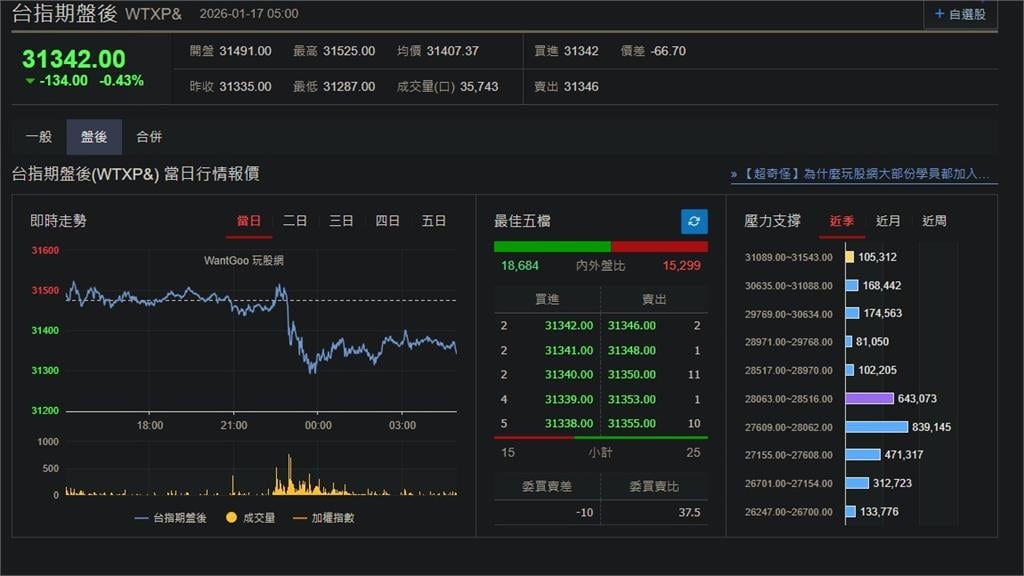Viewport: 1024px width, 576px height.
Task: Open the 超奇怪 promotional article link
Action: point(860,173)
